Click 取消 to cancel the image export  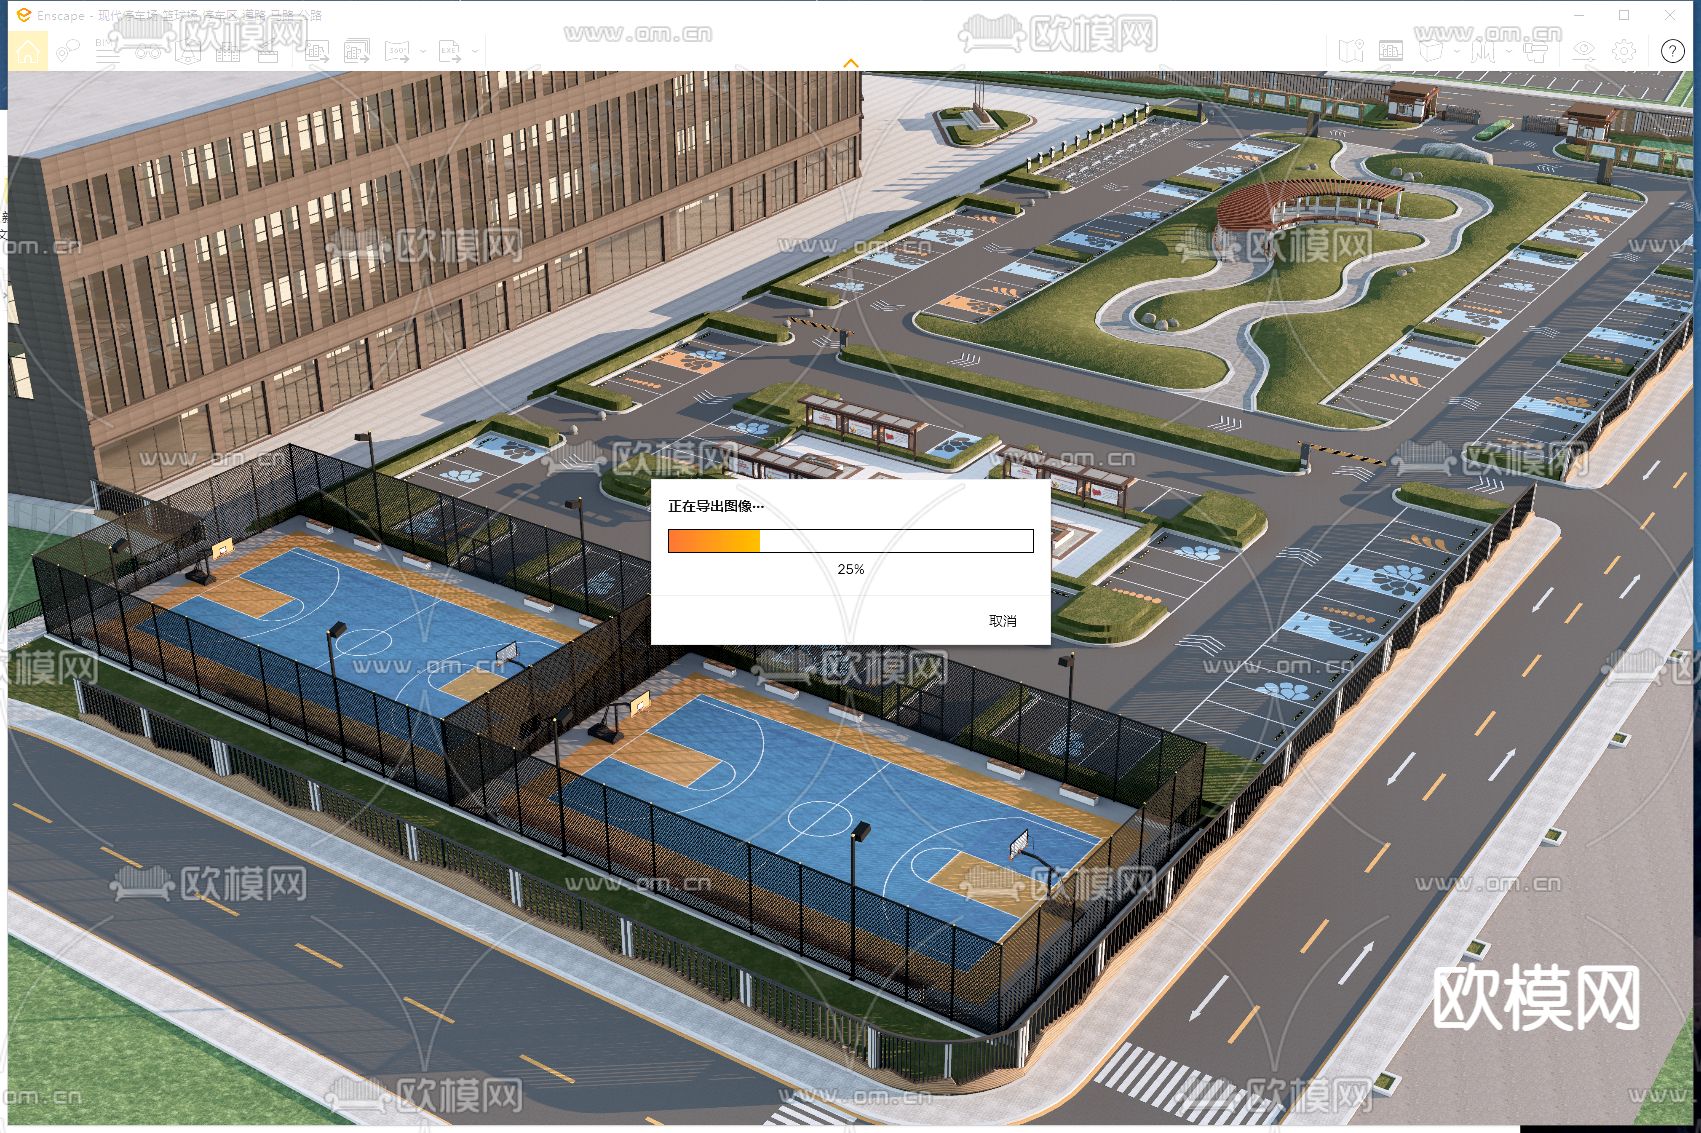pyautogui.click(x=1003, y=621)
